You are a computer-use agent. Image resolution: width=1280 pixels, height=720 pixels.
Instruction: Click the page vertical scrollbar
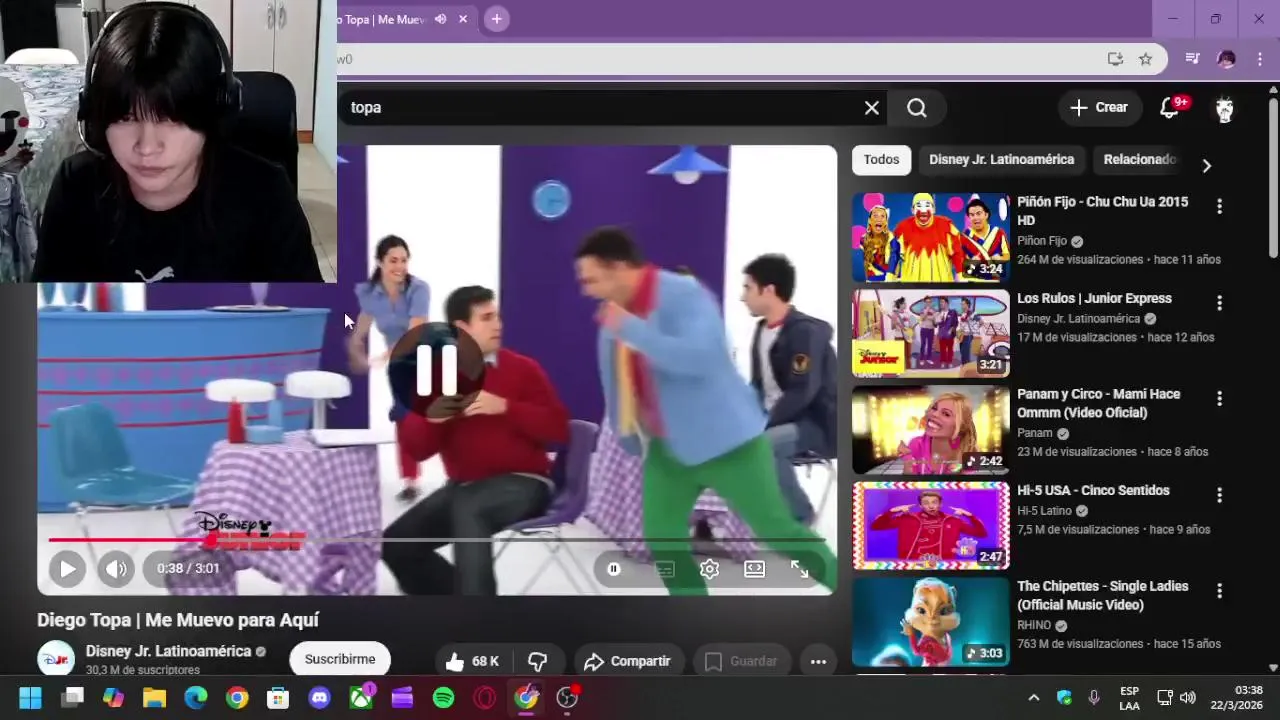click(x=1273, y=176)
